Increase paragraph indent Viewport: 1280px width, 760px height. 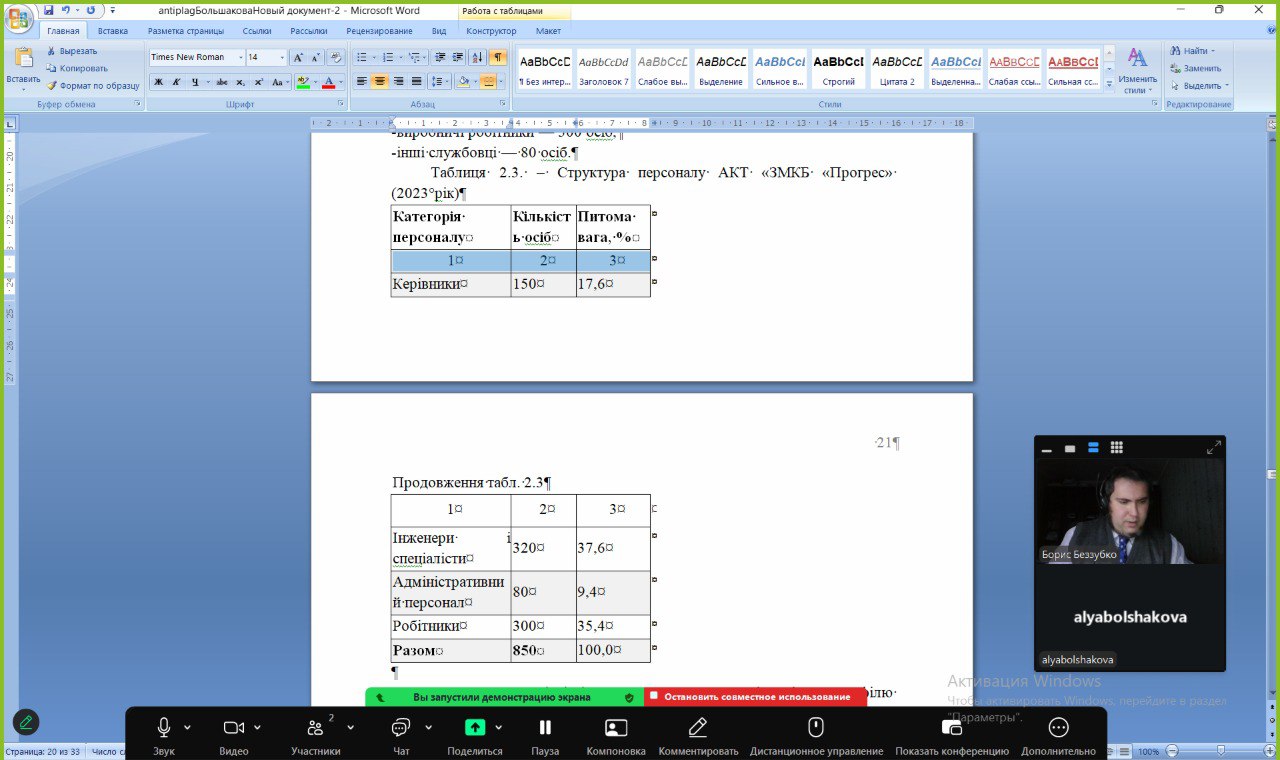click(457, 57)
